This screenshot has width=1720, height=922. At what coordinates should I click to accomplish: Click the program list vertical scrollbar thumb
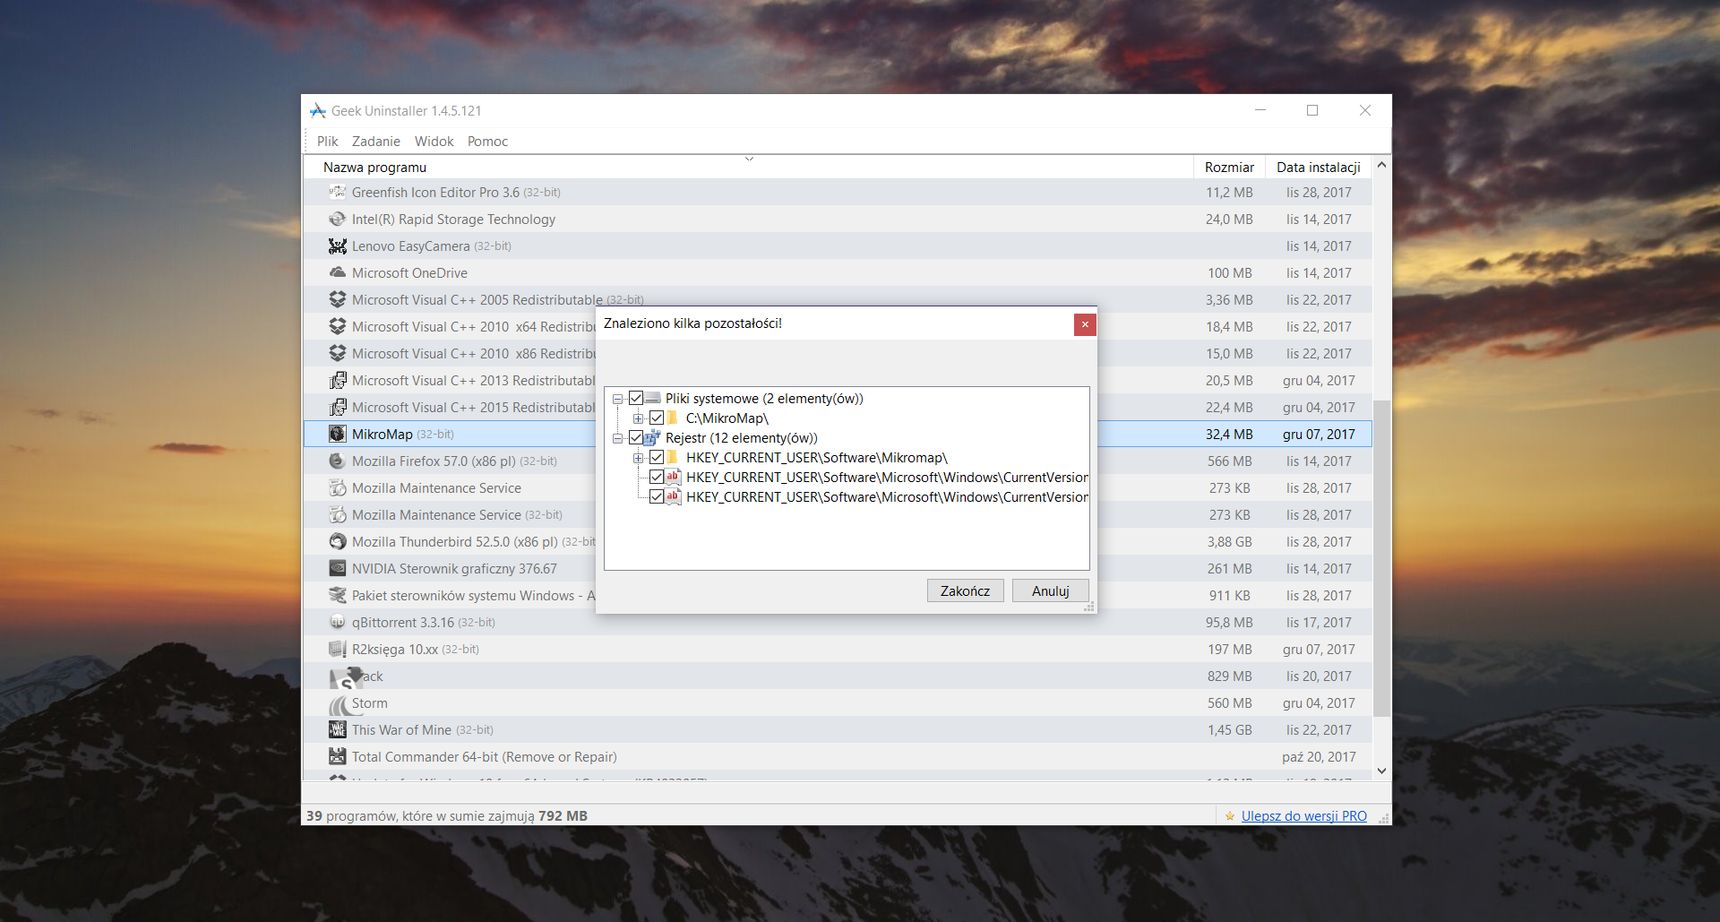(1382, 558)
